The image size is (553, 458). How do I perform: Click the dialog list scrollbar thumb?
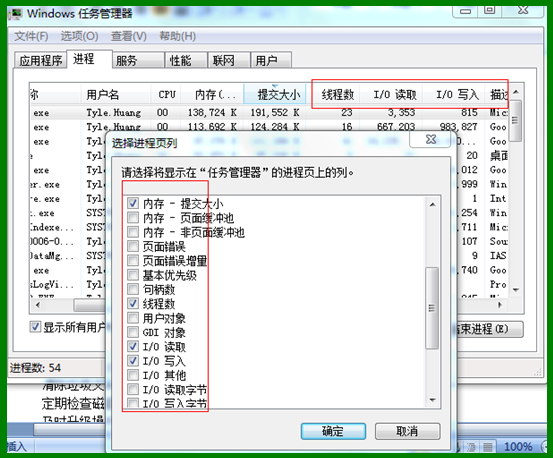tap(432, 308)
